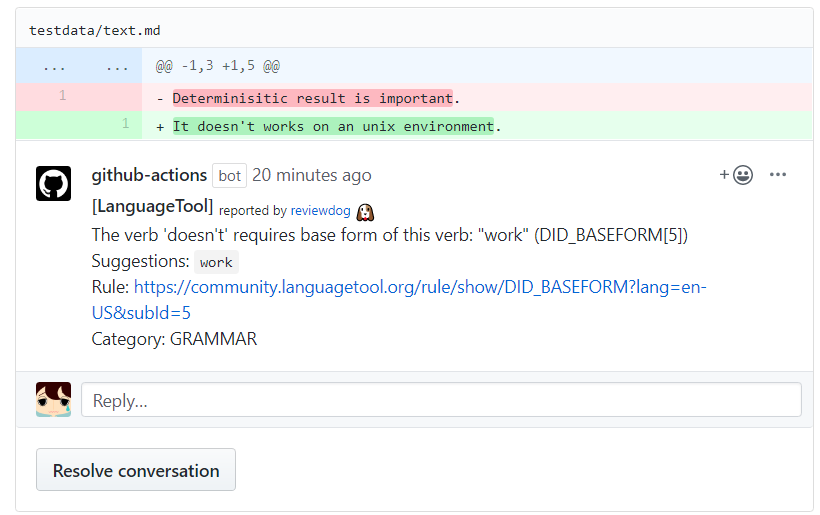
Task: Click the reviewdog dog emoji icon
Action: 365,212
